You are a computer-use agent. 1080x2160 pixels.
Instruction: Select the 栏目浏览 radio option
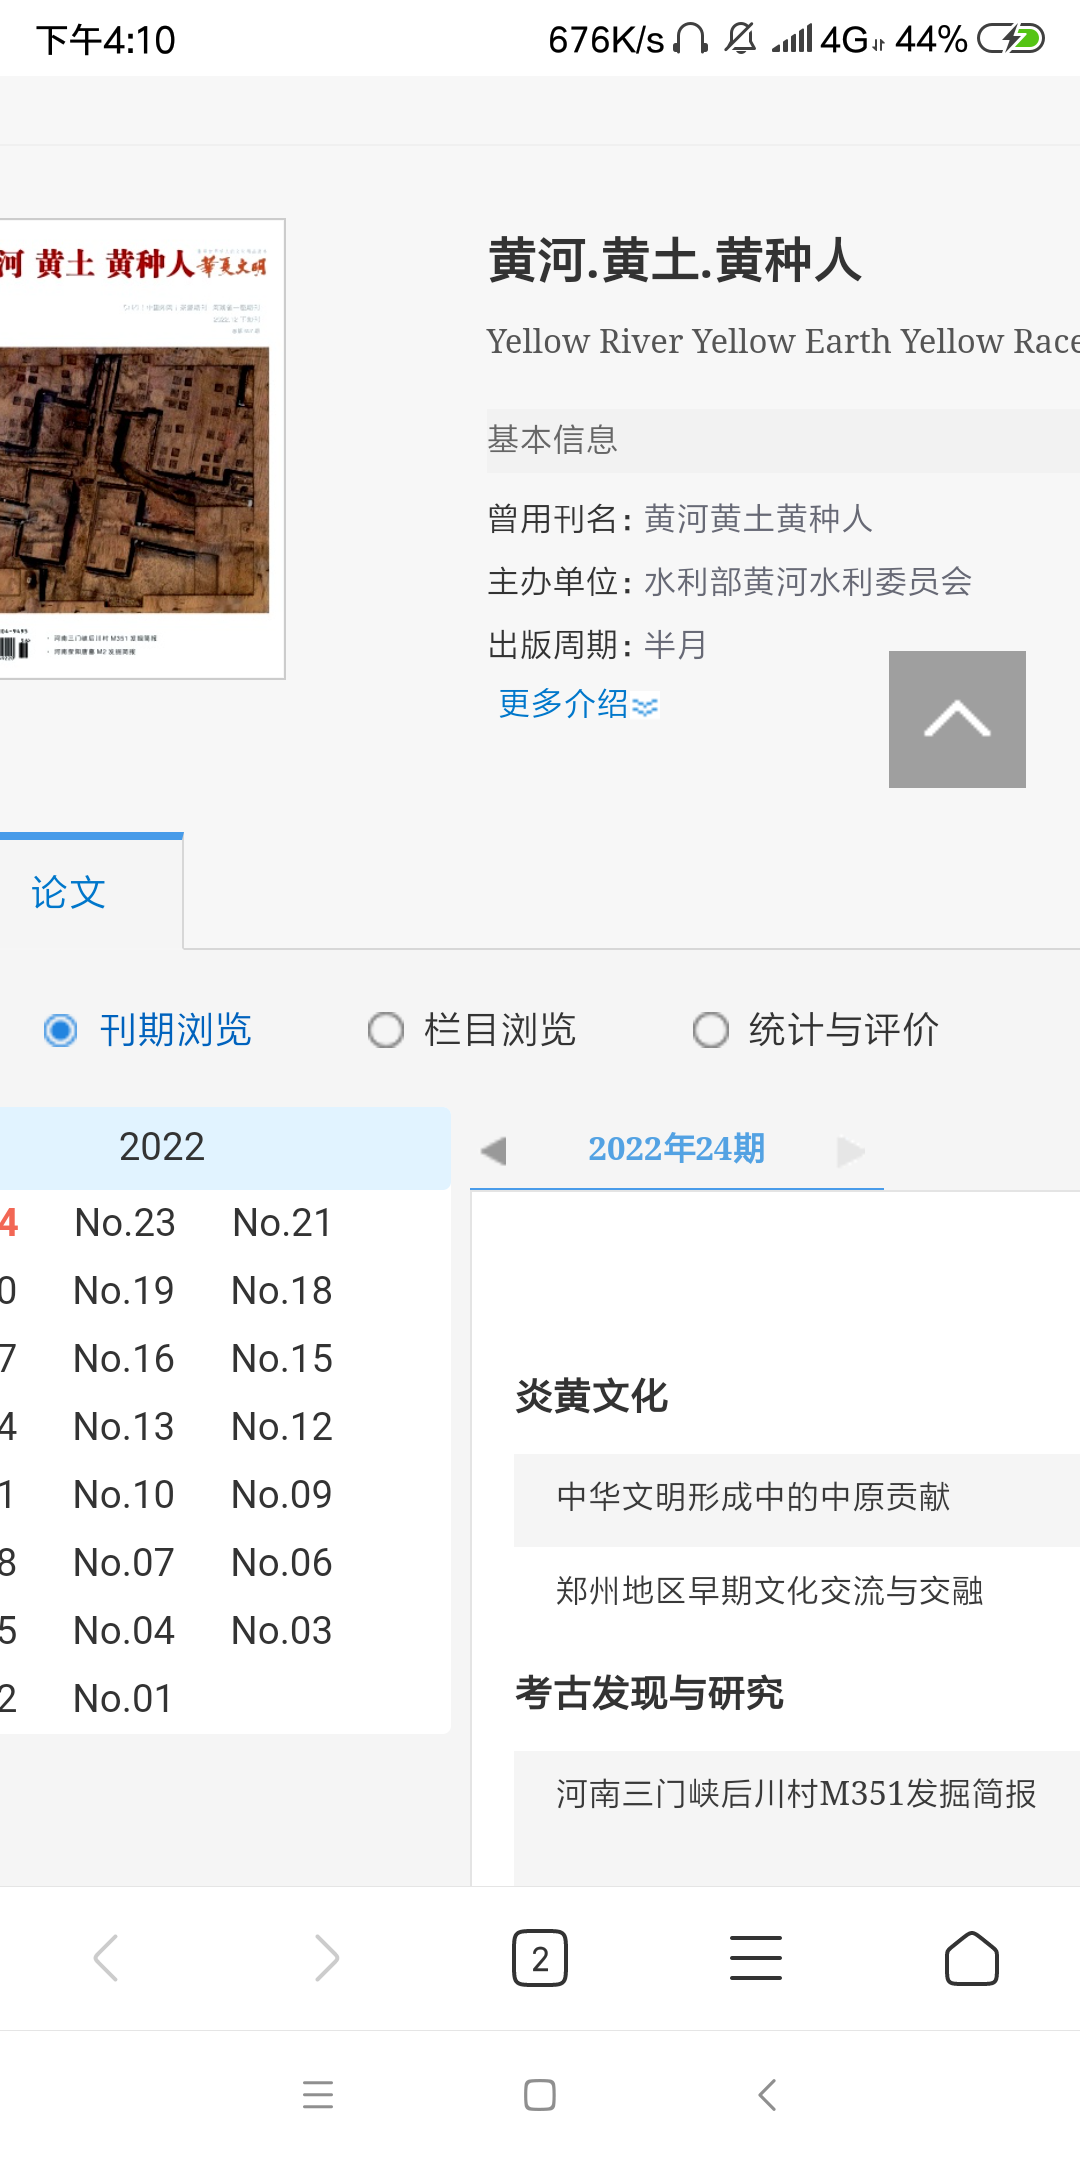386,1030
